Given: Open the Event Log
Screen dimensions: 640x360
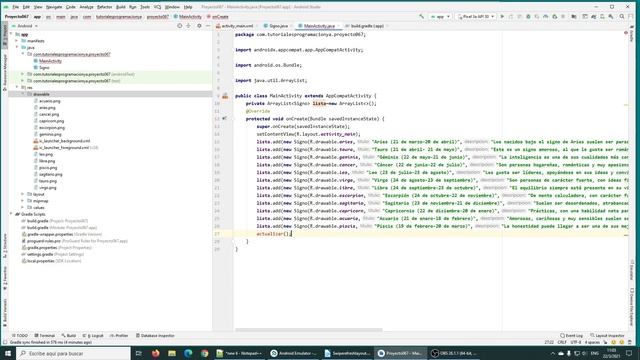Looking at the screenshot, I should click(571, 336).
